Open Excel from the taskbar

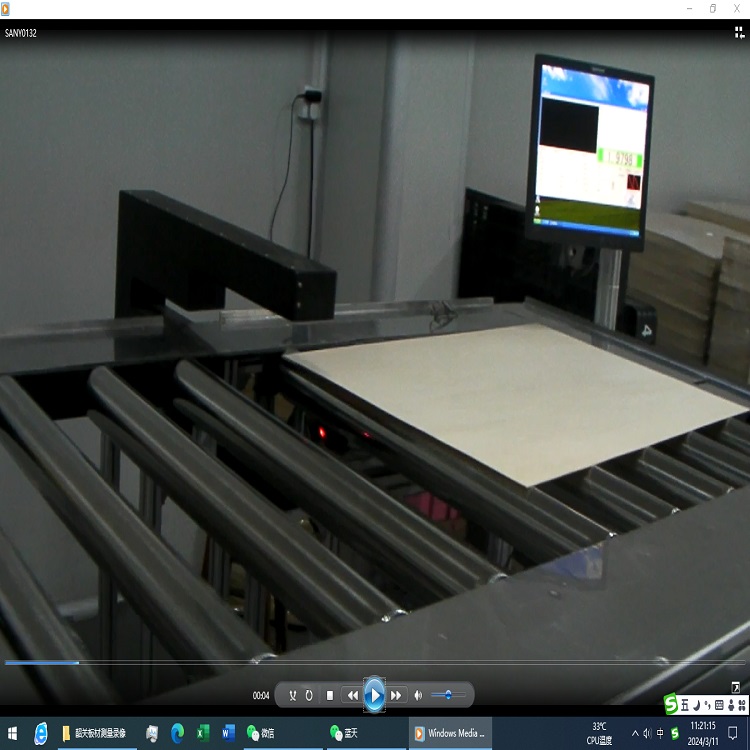(203, 733)
